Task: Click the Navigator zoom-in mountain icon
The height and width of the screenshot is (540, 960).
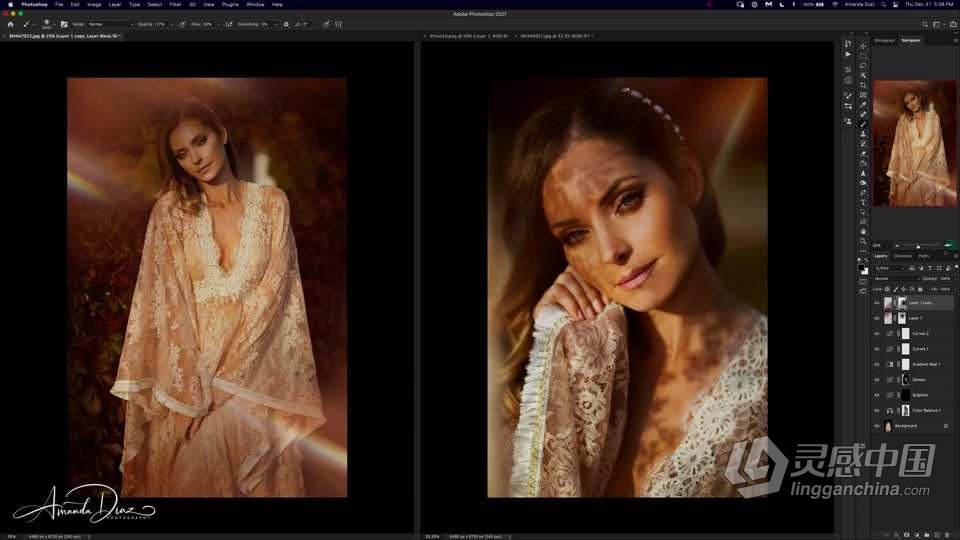Action: [x=950, y=246]
